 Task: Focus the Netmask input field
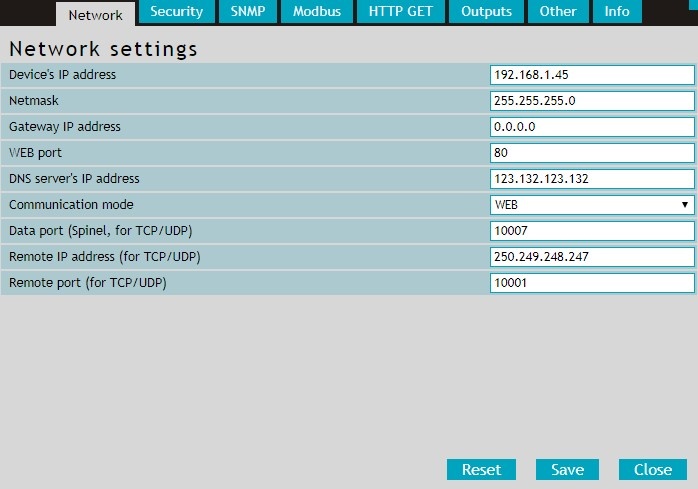pos(592,101)
